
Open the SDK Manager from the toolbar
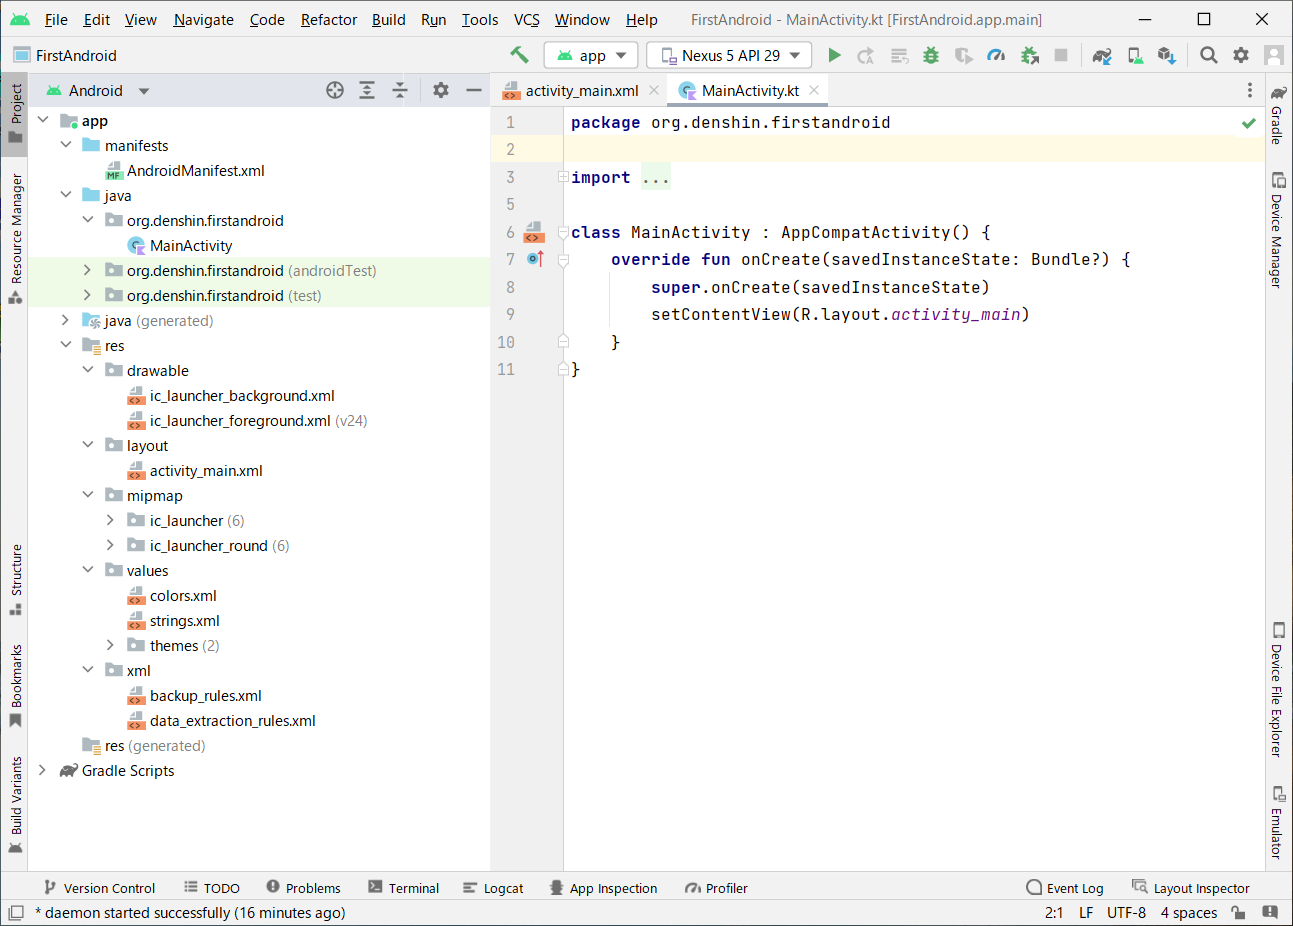tap(1167, 55)
